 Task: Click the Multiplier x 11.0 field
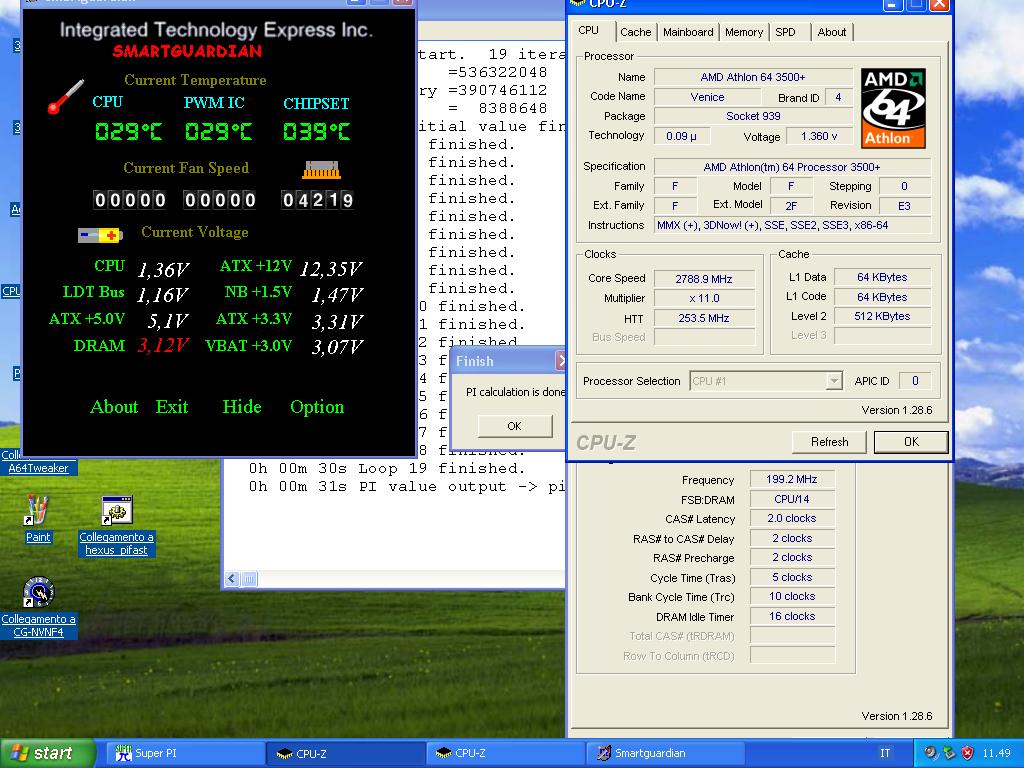(704, 298)
